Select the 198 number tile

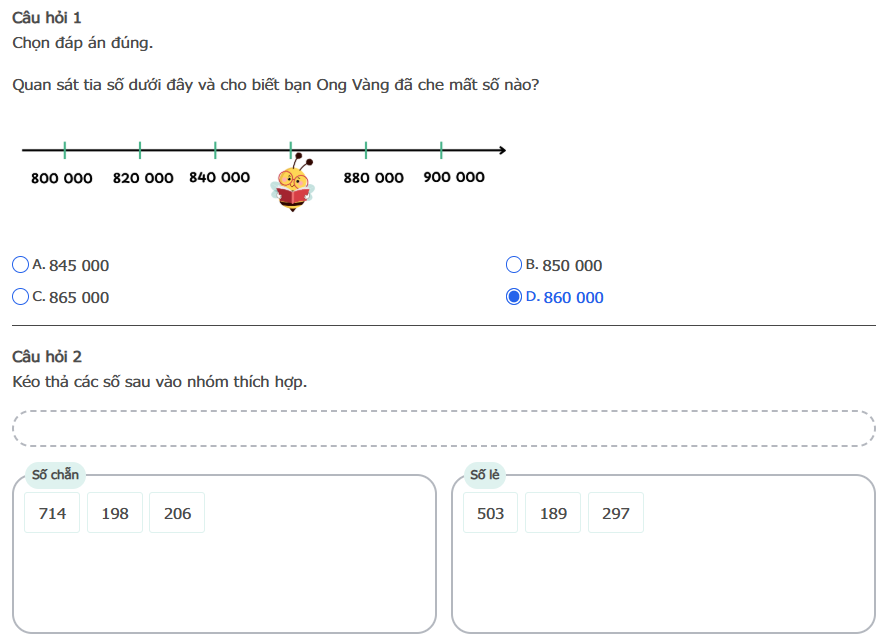[115, 513]
